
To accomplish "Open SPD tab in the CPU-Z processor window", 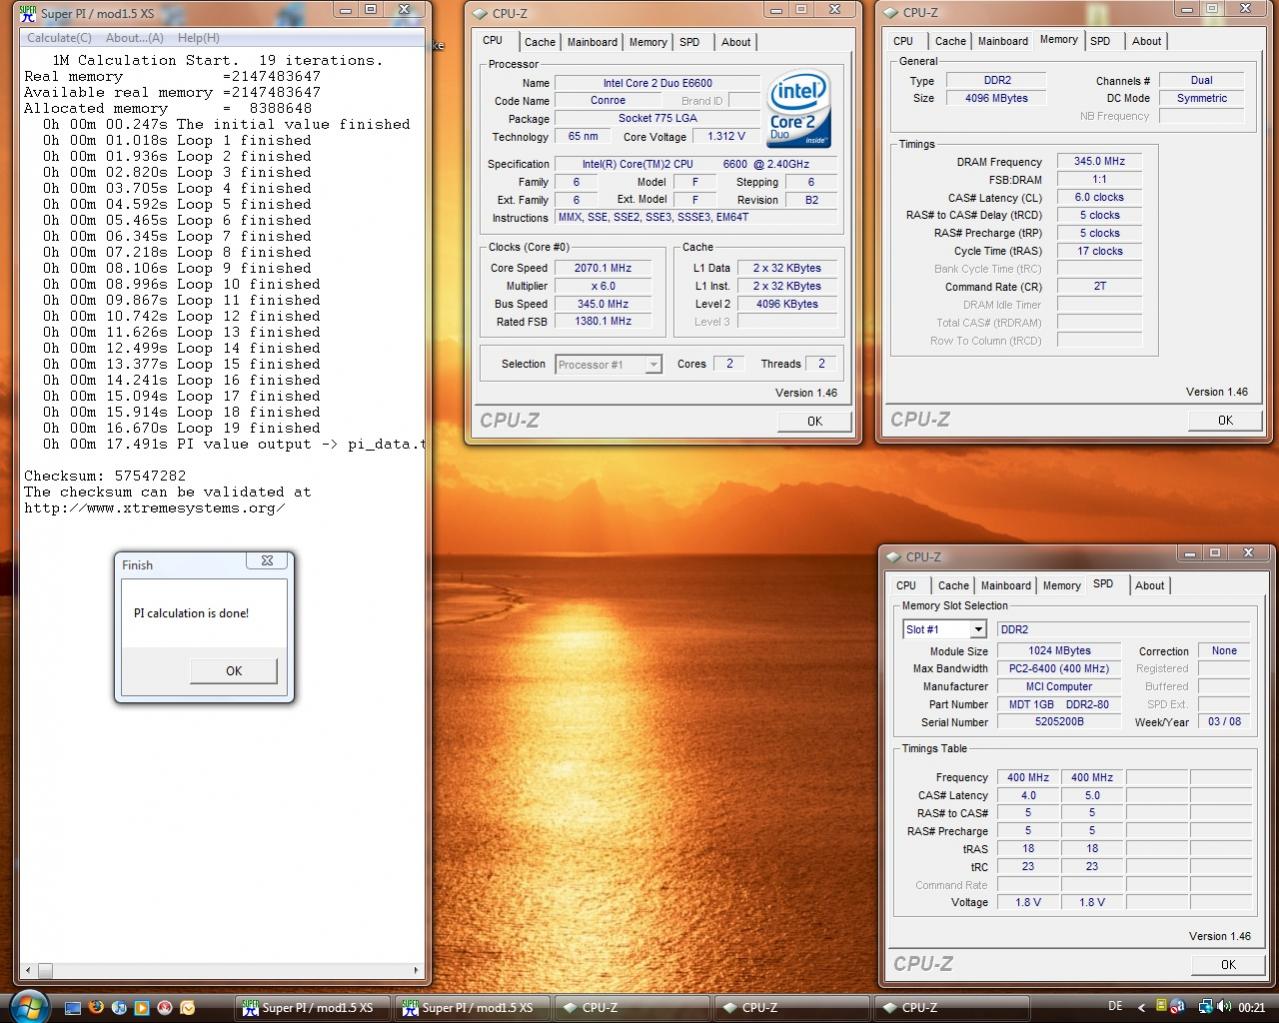I will click(x=690, y=42).
